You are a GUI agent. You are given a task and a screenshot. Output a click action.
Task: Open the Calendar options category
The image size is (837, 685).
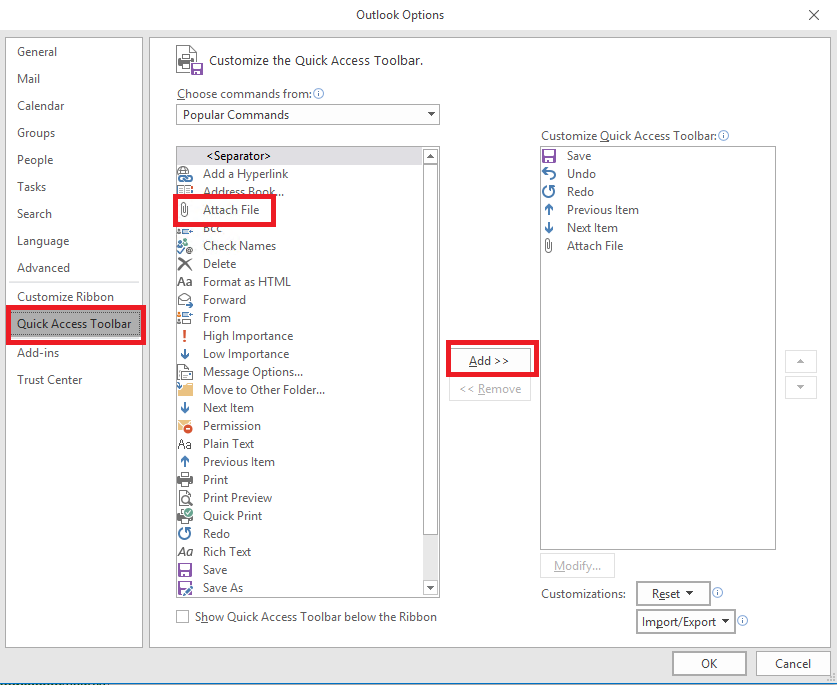pyautogui.click(x=41, y=106)
